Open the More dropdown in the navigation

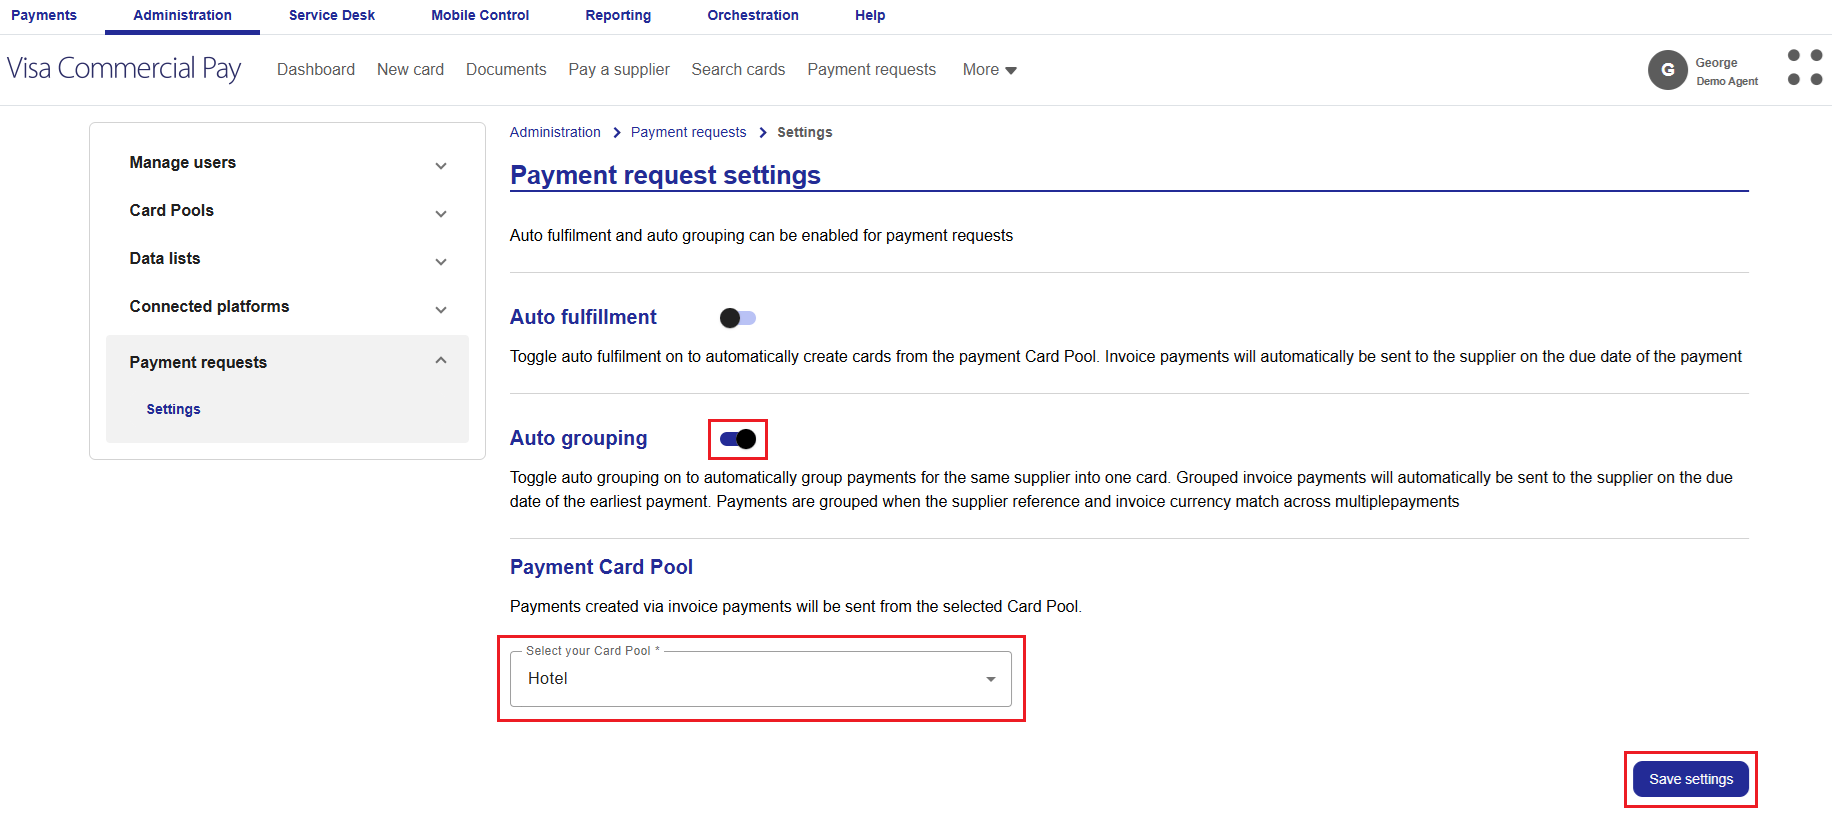click(989, 70)
